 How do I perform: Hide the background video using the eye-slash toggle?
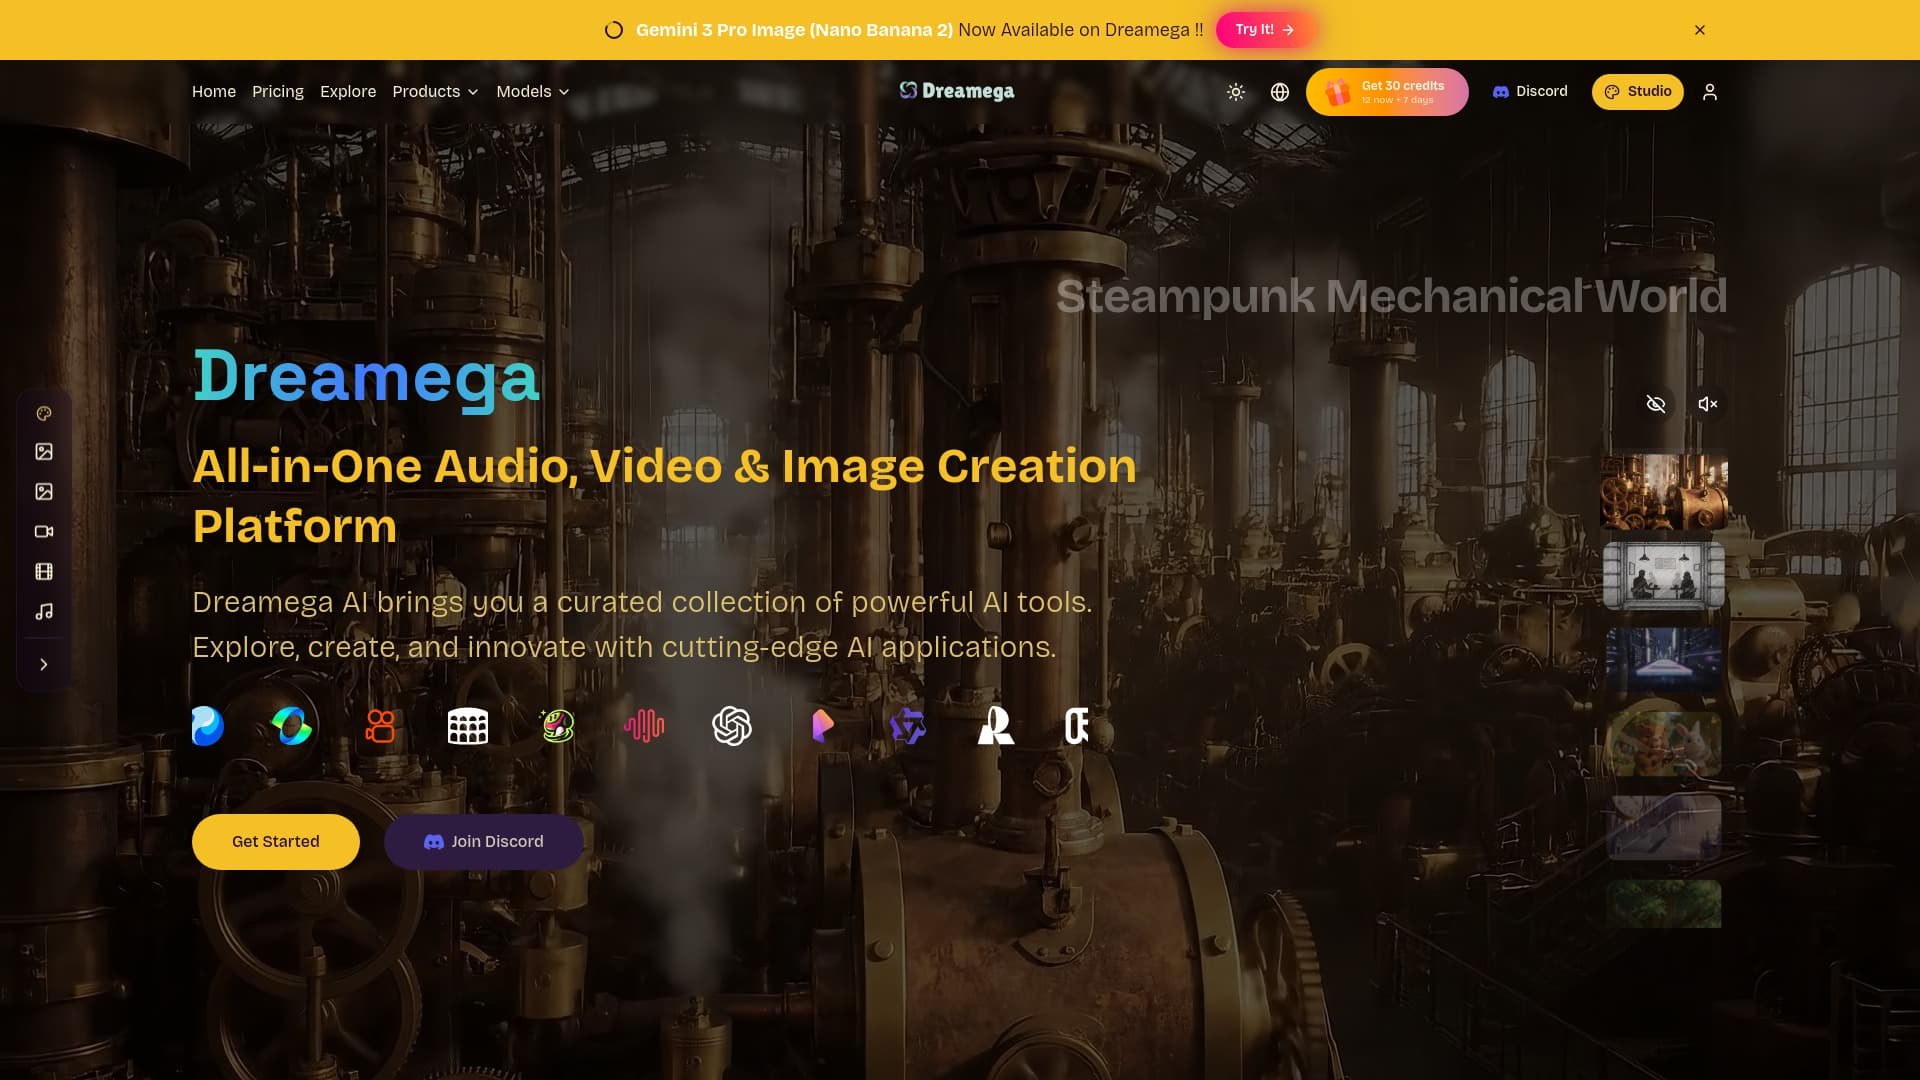click(1656, 404)
